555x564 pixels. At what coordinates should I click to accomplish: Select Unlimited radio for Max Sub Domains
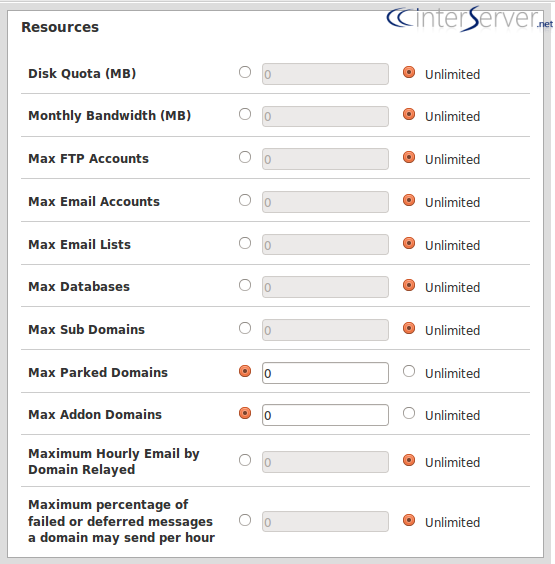click(409, 328)
